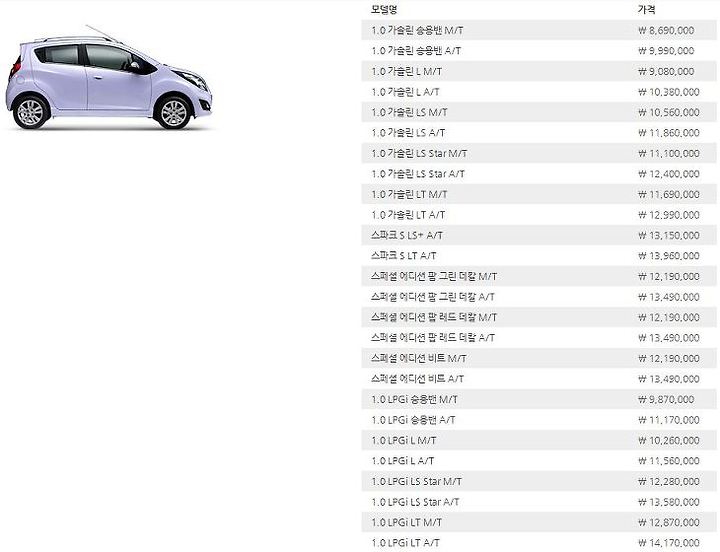Select the 스파크 S LT A/T model name
Image resolution: width=720 pixels, height=552 pixels.
404,256
